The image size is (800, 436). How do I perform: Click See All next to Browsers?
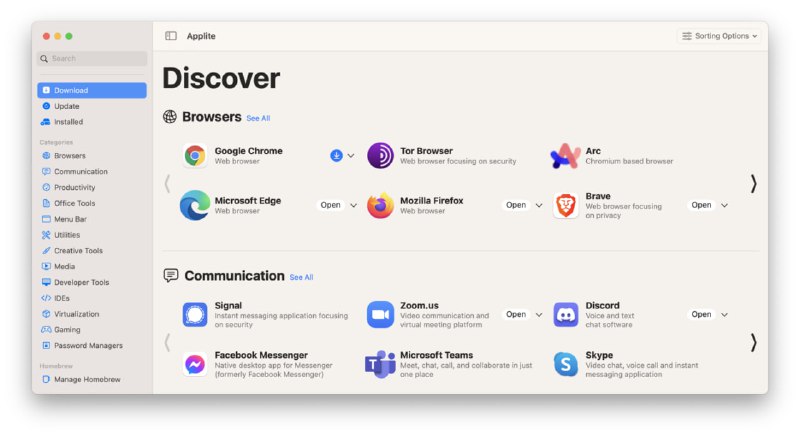(x=258, y=118)
